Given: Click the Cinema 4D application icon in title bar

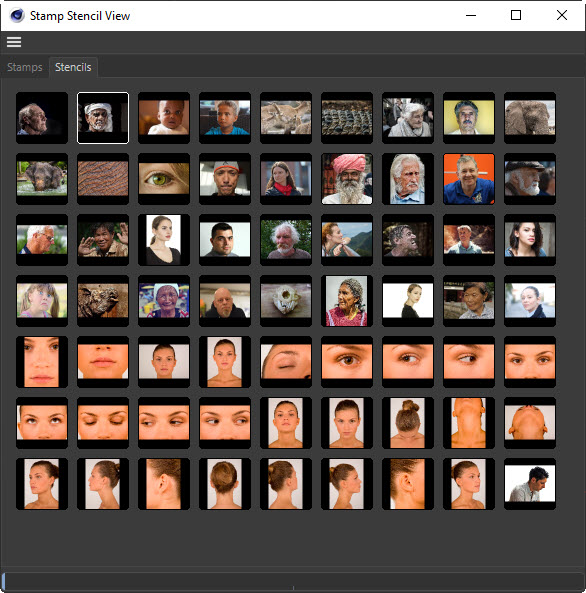Looking at the screenshot, I should click(17, 16).
